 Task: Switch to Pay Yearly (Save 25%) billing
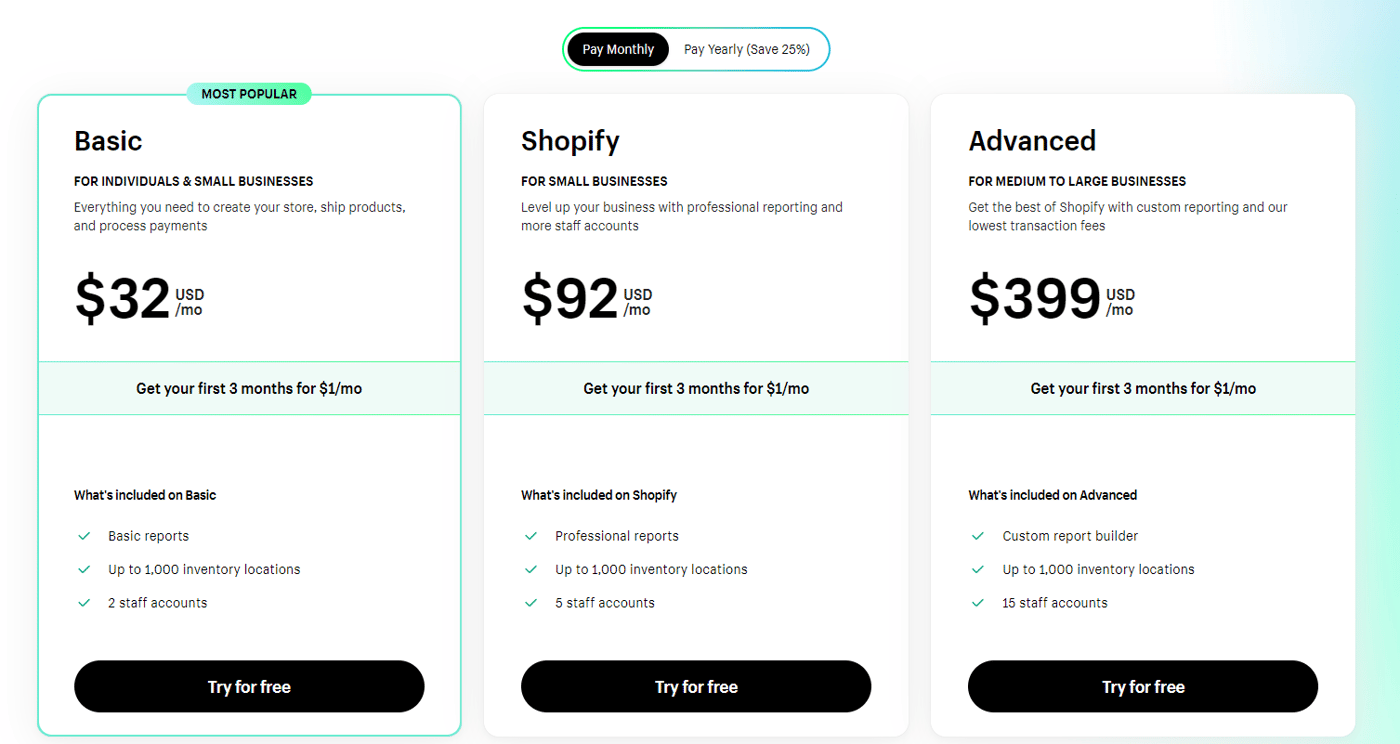tap(746, 48)
